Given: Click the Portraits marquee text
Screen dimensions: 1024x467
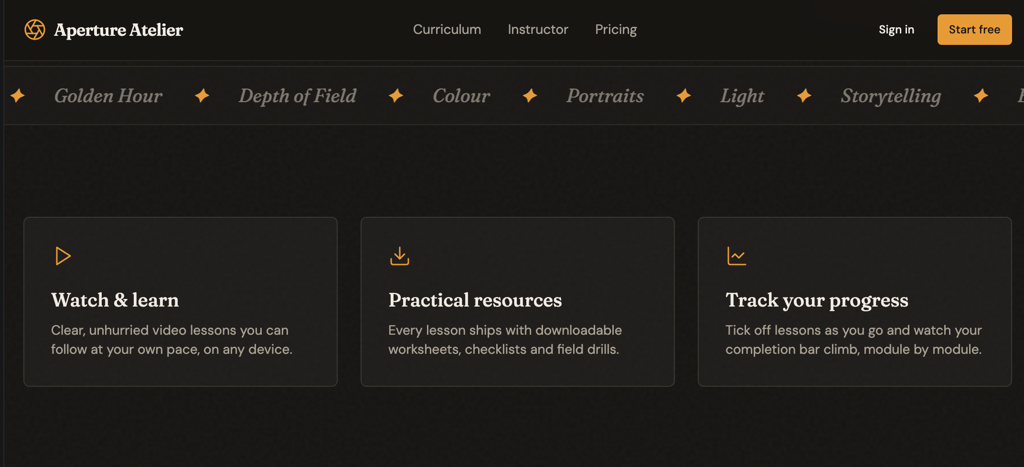Looking at the screenshot, I should coord(605,96).
